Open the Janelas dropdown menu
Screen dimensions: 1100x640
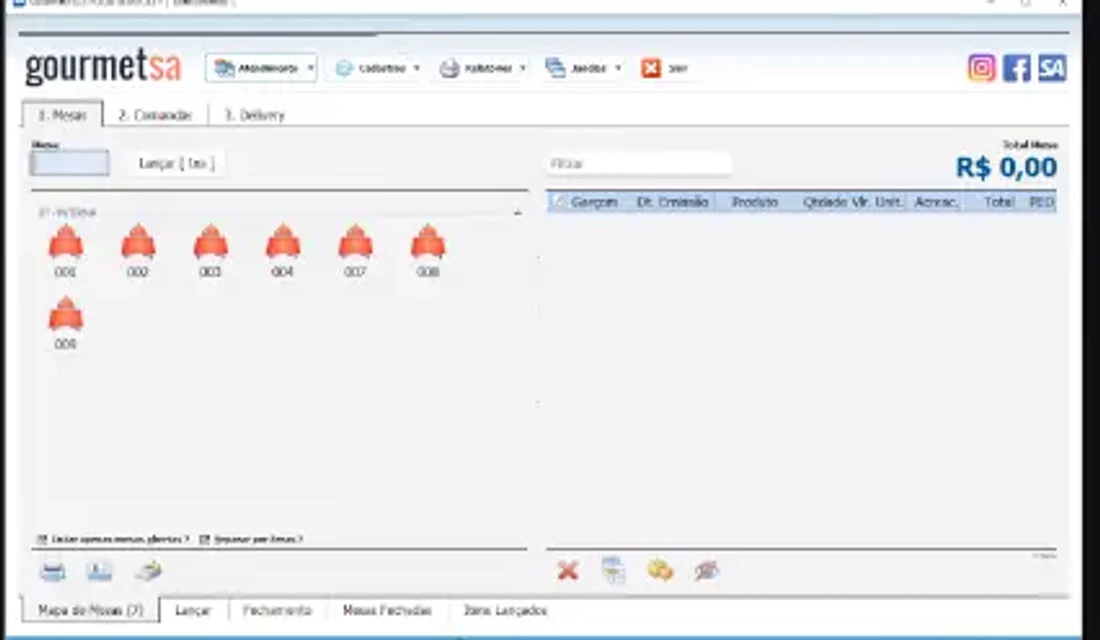[x=583, y=68]
